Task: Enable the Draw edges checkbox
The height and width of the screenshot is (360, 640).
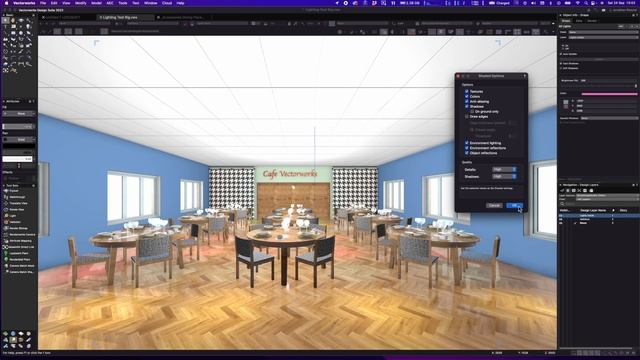Action: click(x=467, y=116)
